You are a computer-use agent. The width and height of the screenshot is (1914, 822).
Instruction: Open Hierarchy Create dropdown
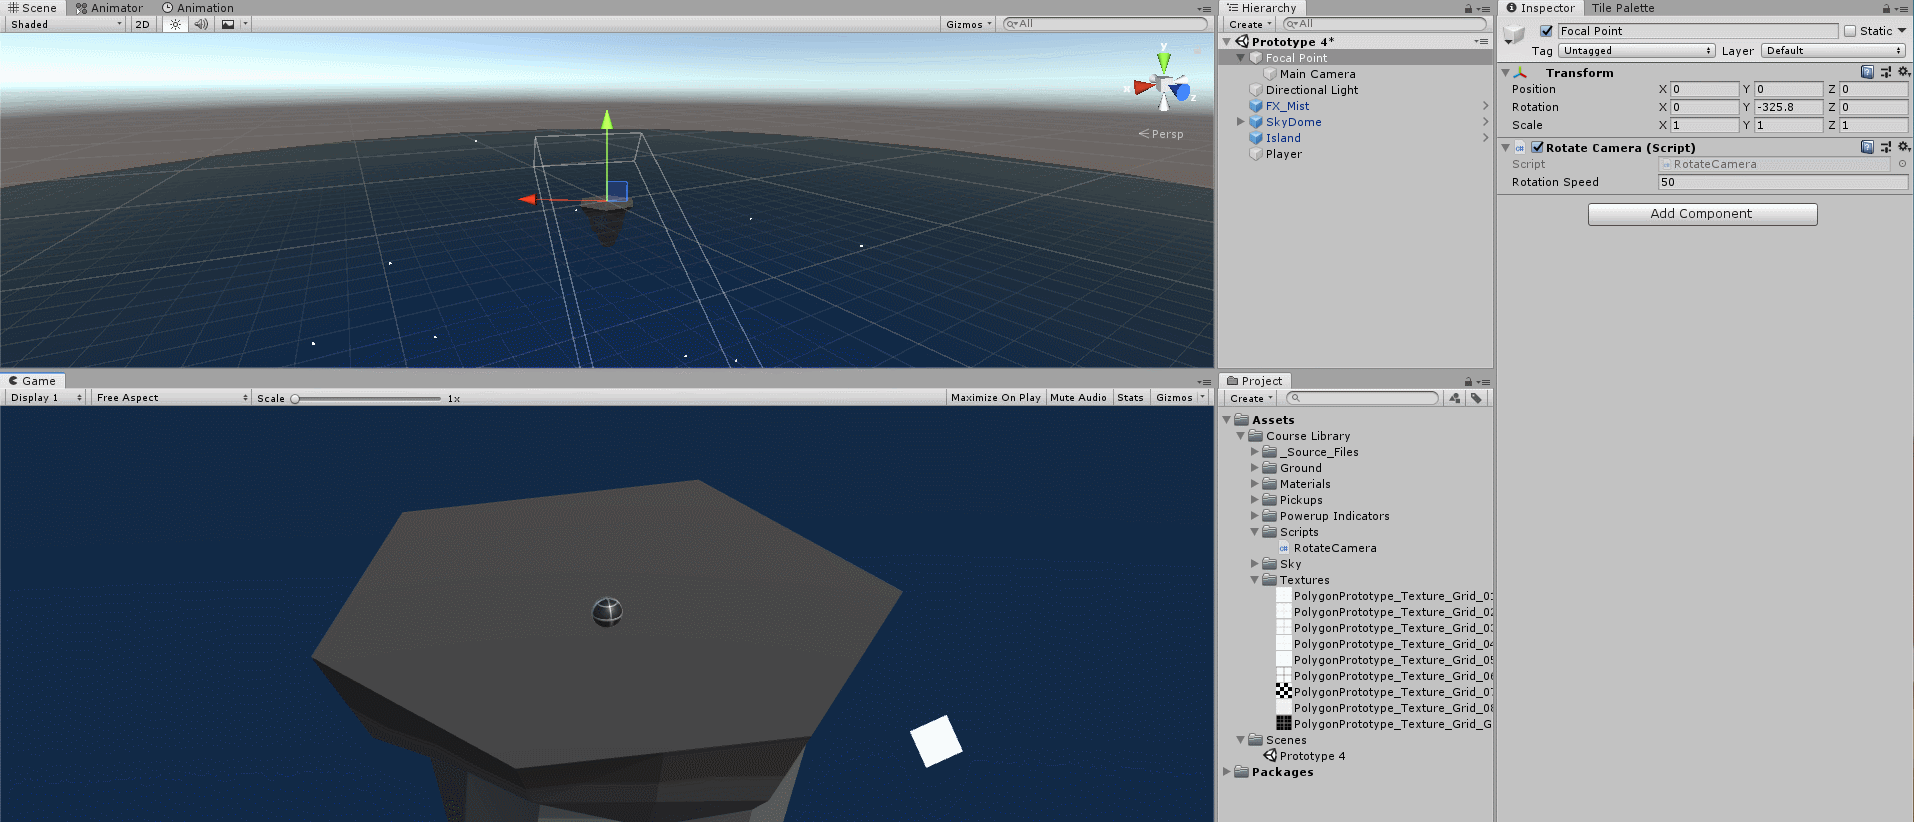[x=1250, y=24]
